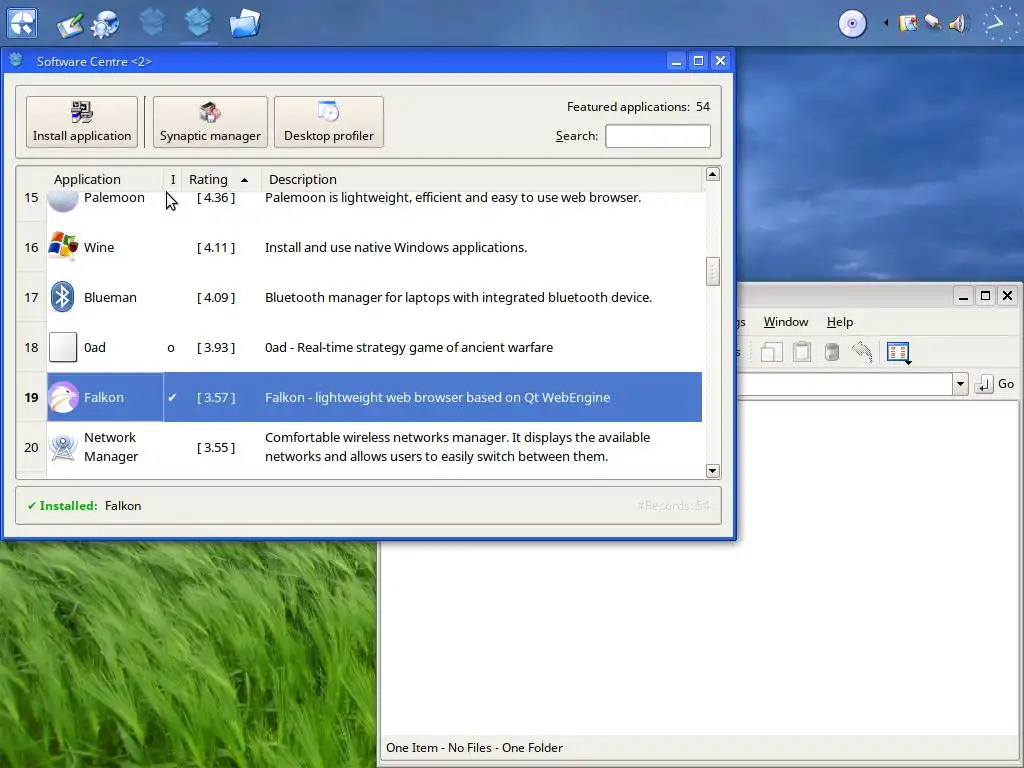Click the Install application button

pyautogui.click(x=82, y=122)
